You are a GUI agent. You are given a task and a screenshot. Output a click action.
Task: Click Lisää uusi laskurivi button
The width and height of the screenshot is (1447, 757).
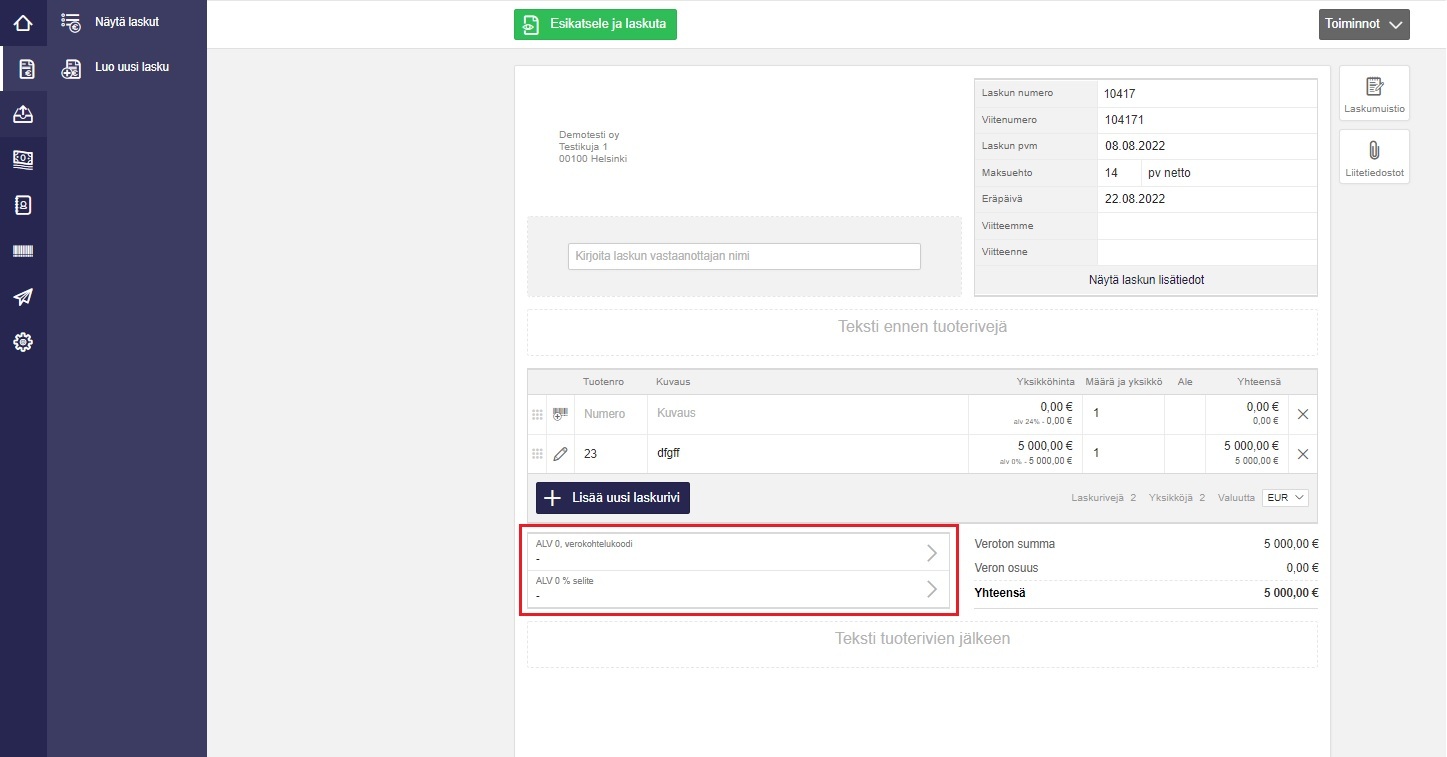click(x=613, y=498)
